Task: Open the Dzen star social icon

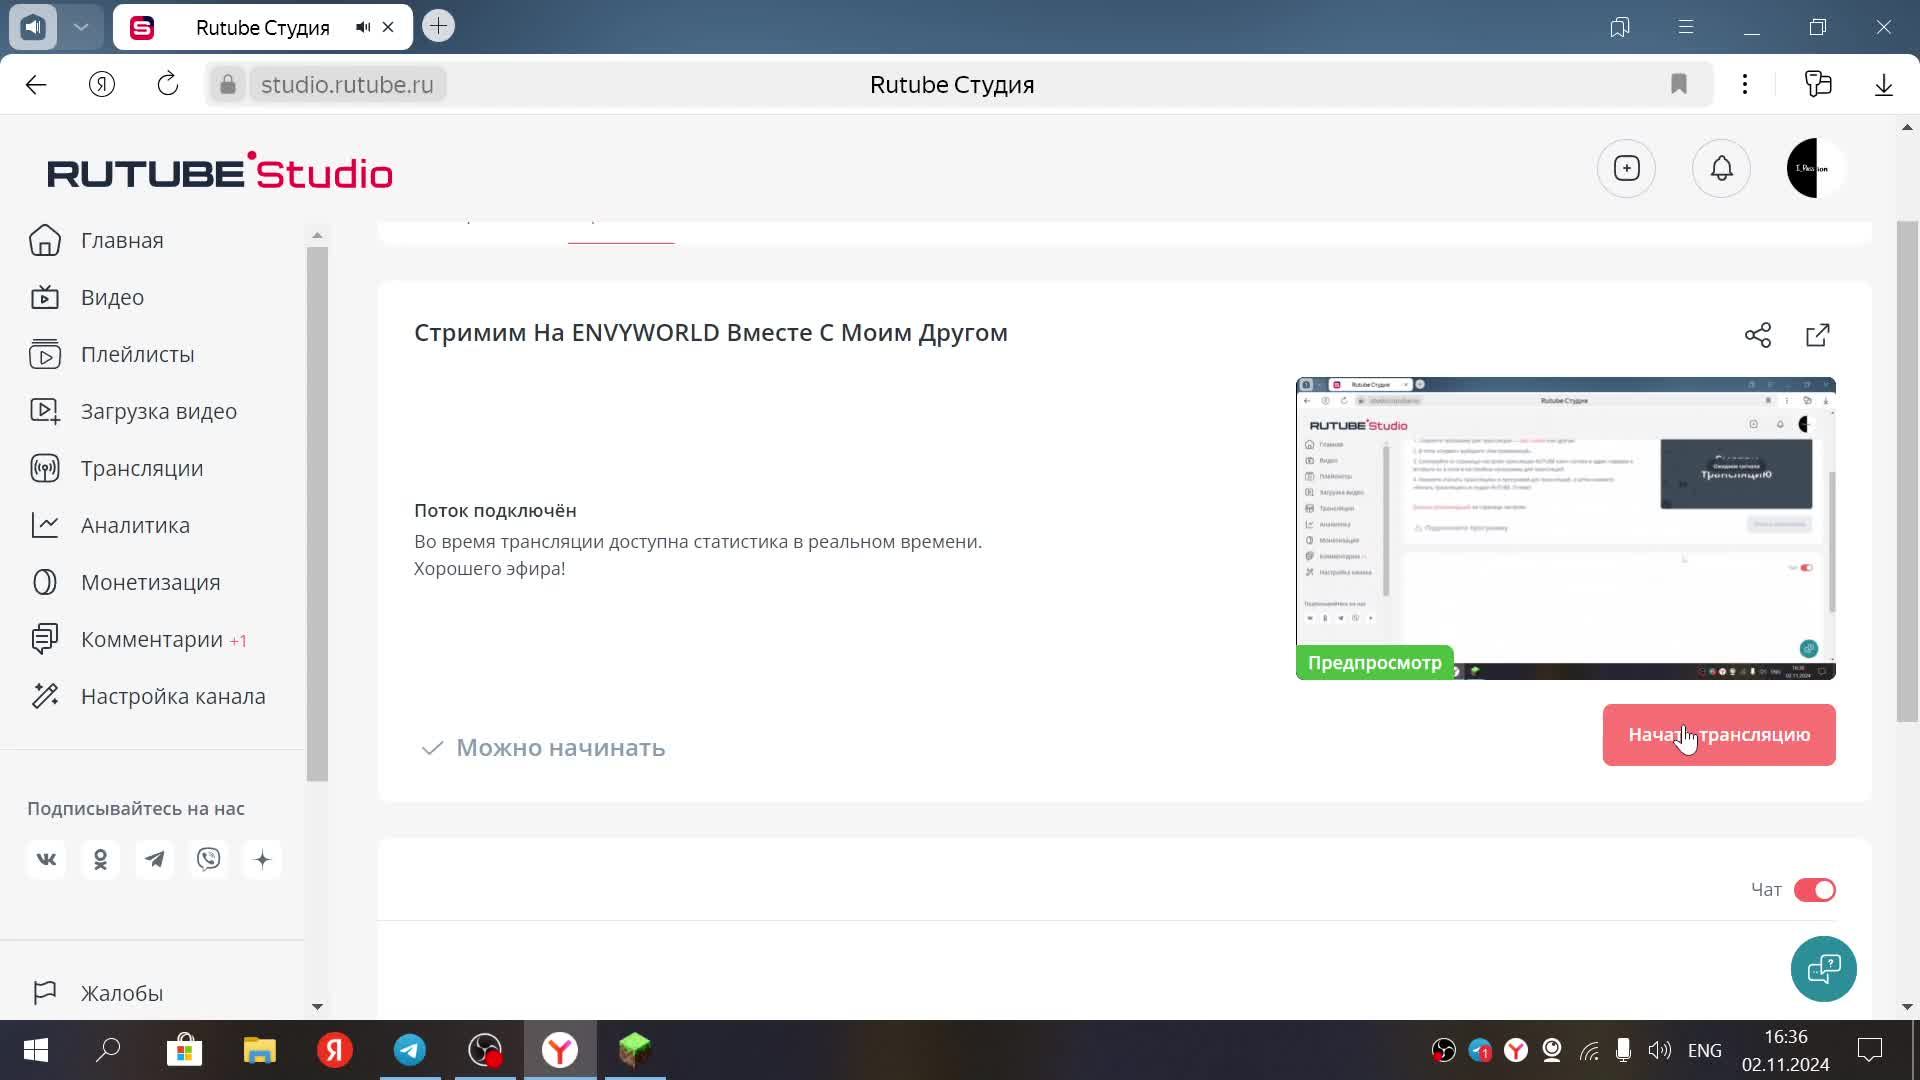Action: [x=262, y=860]
